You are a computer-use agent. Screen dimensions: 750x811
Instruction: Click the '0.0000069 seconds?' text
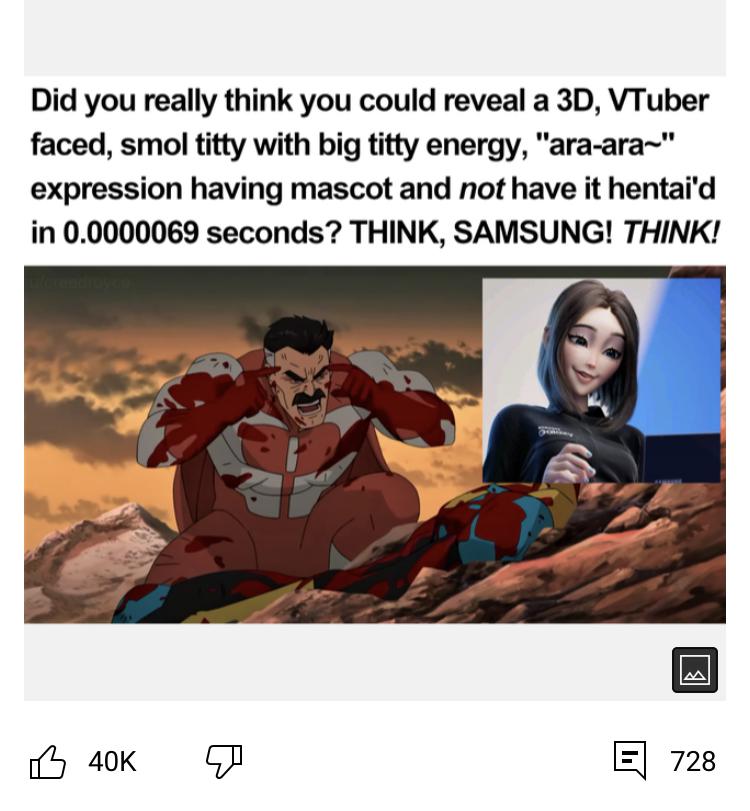(x=202, y=233)
